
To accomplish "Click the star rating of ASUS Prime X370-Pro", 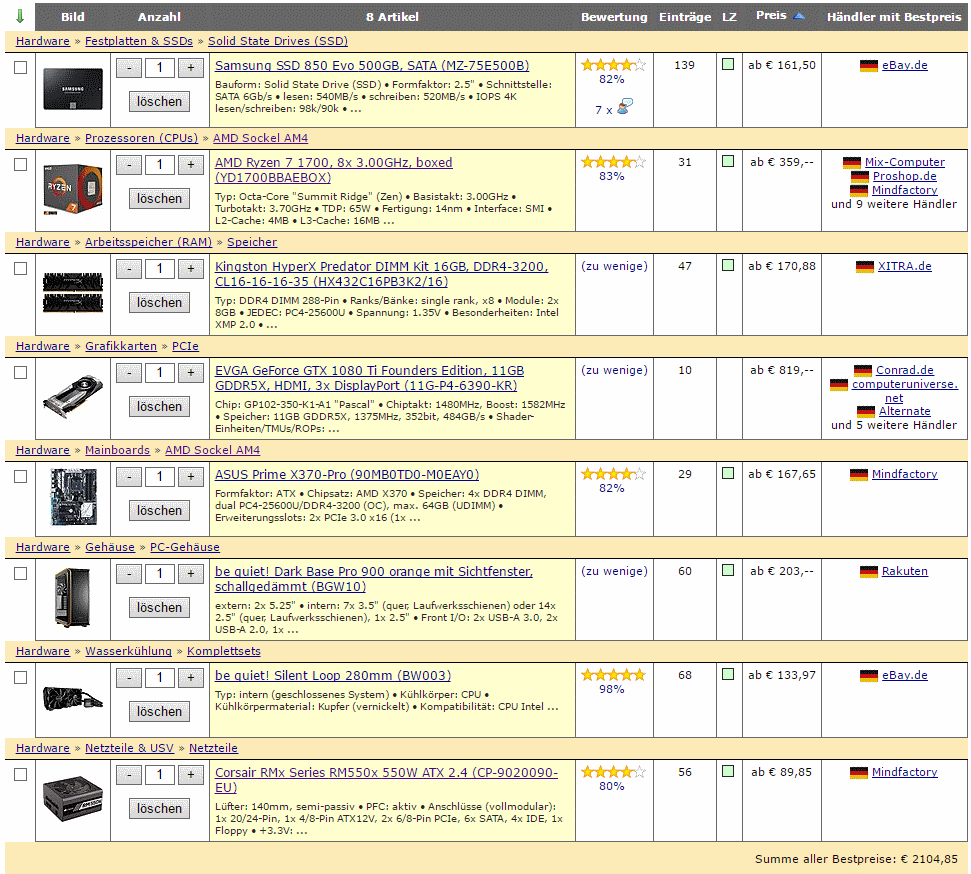I will (613, 474).
